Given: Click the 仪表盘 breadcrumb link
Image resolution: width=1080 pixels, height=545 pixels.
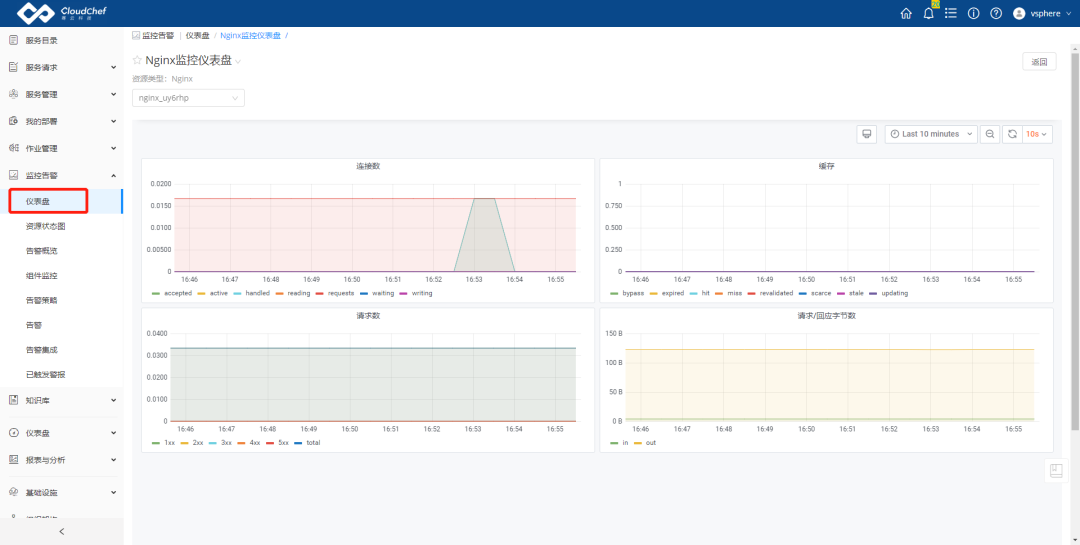Looking at the screenshot, I should (198, 35).
